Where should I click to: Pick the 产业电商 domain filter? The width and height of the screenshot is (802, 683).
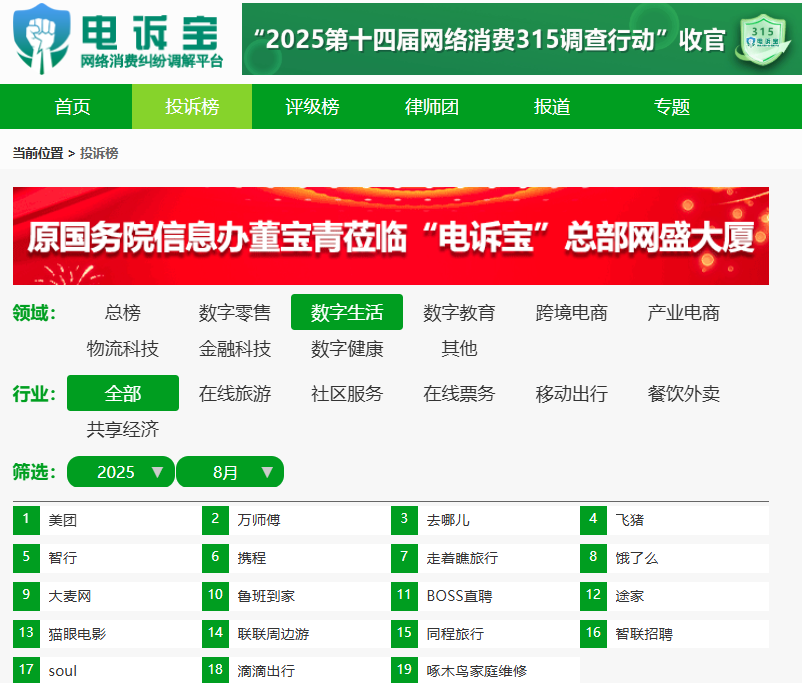click(683, 312)
